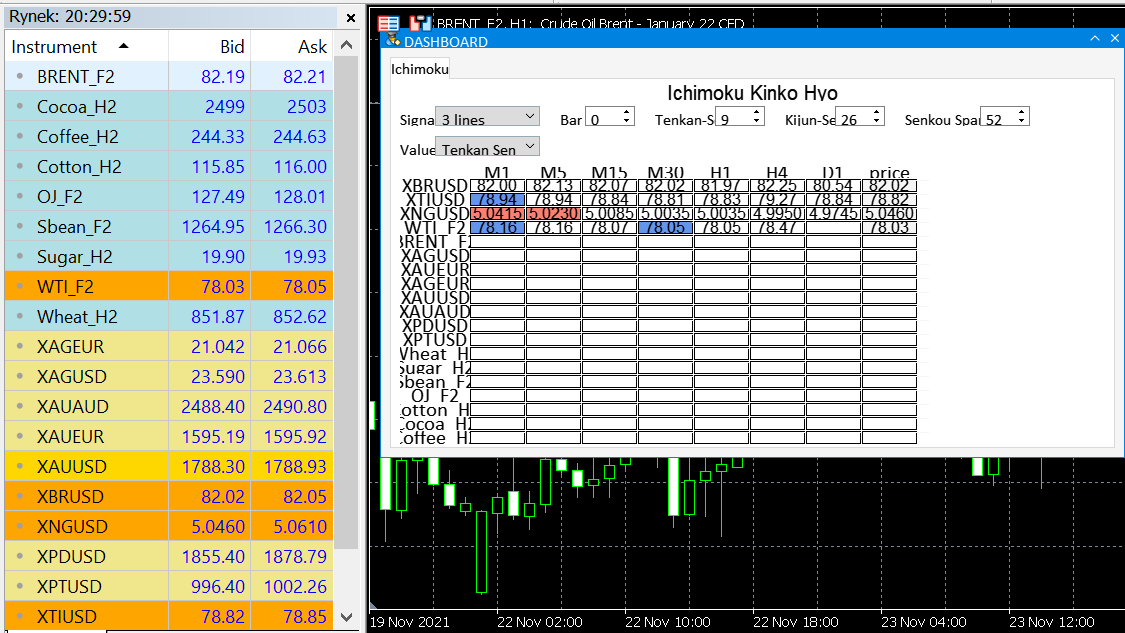Click the red XNGUSD M1 cell
This screenshot has width=1125, height=633.
497,213
